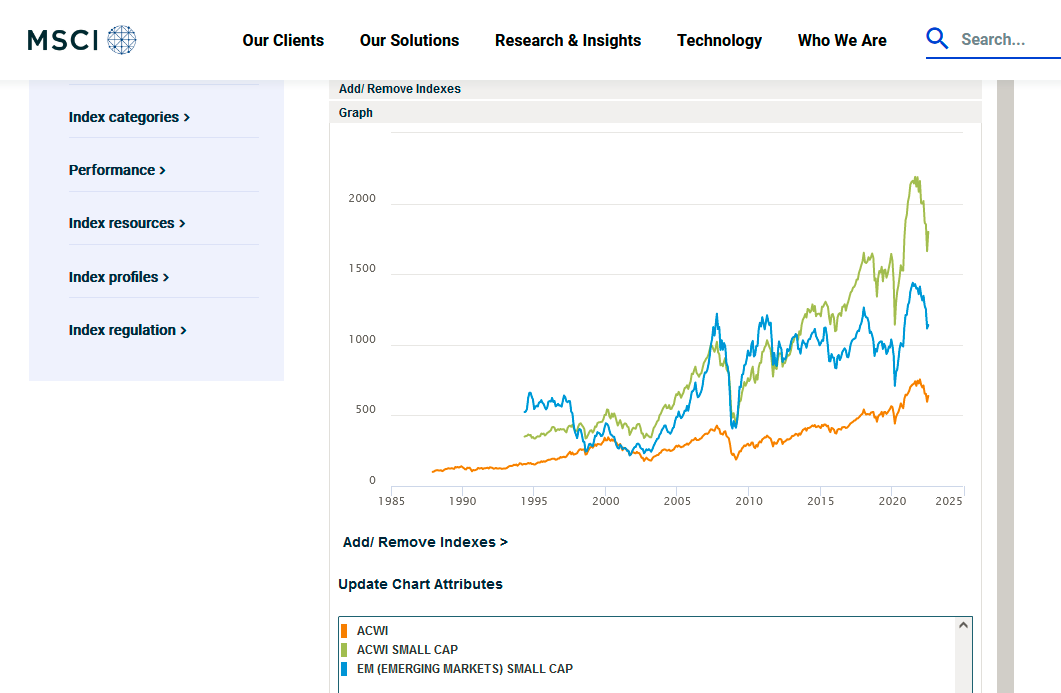
Task: Select the green ACWI SMALL CAP swatch
Action: (x=344, y=650)
